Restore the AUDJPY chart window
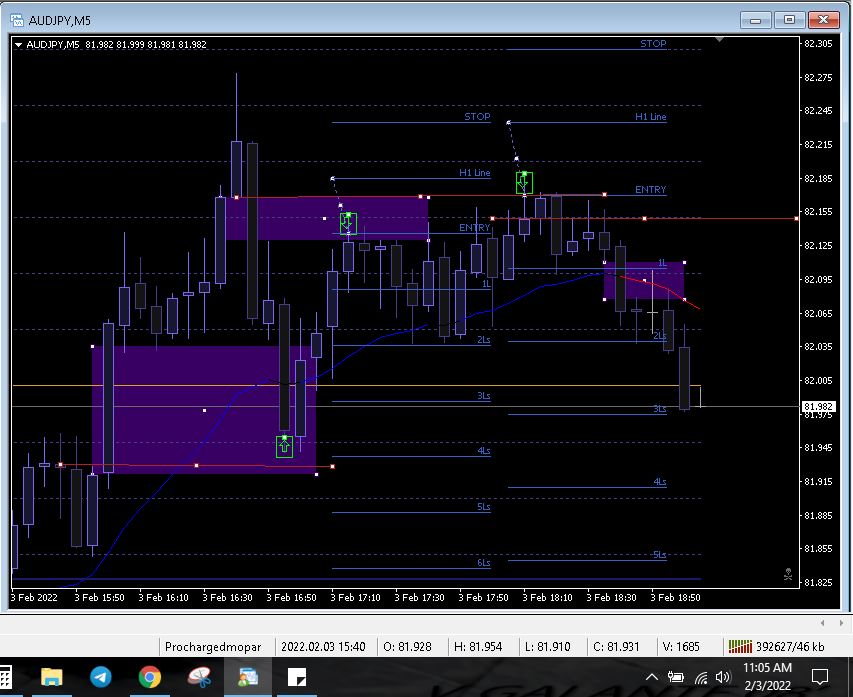 [x=789, y=19]
